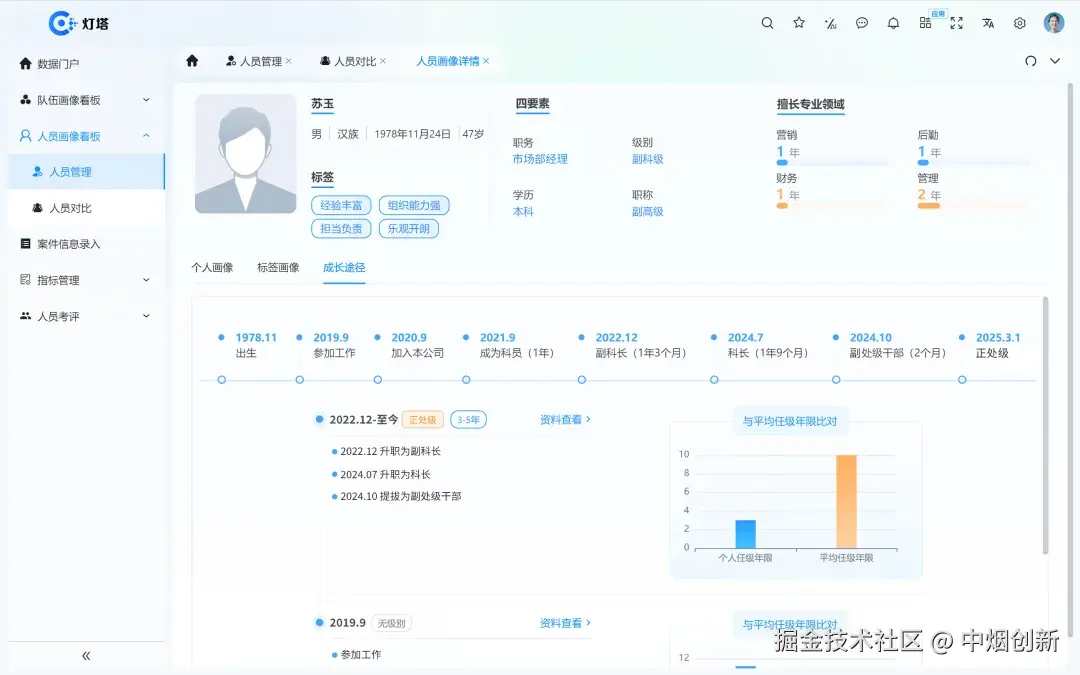Open the message bubble icon in top bar
The width and height of the screenshot is (1080, 675).
pyautogui.click(x=862, y=22)
